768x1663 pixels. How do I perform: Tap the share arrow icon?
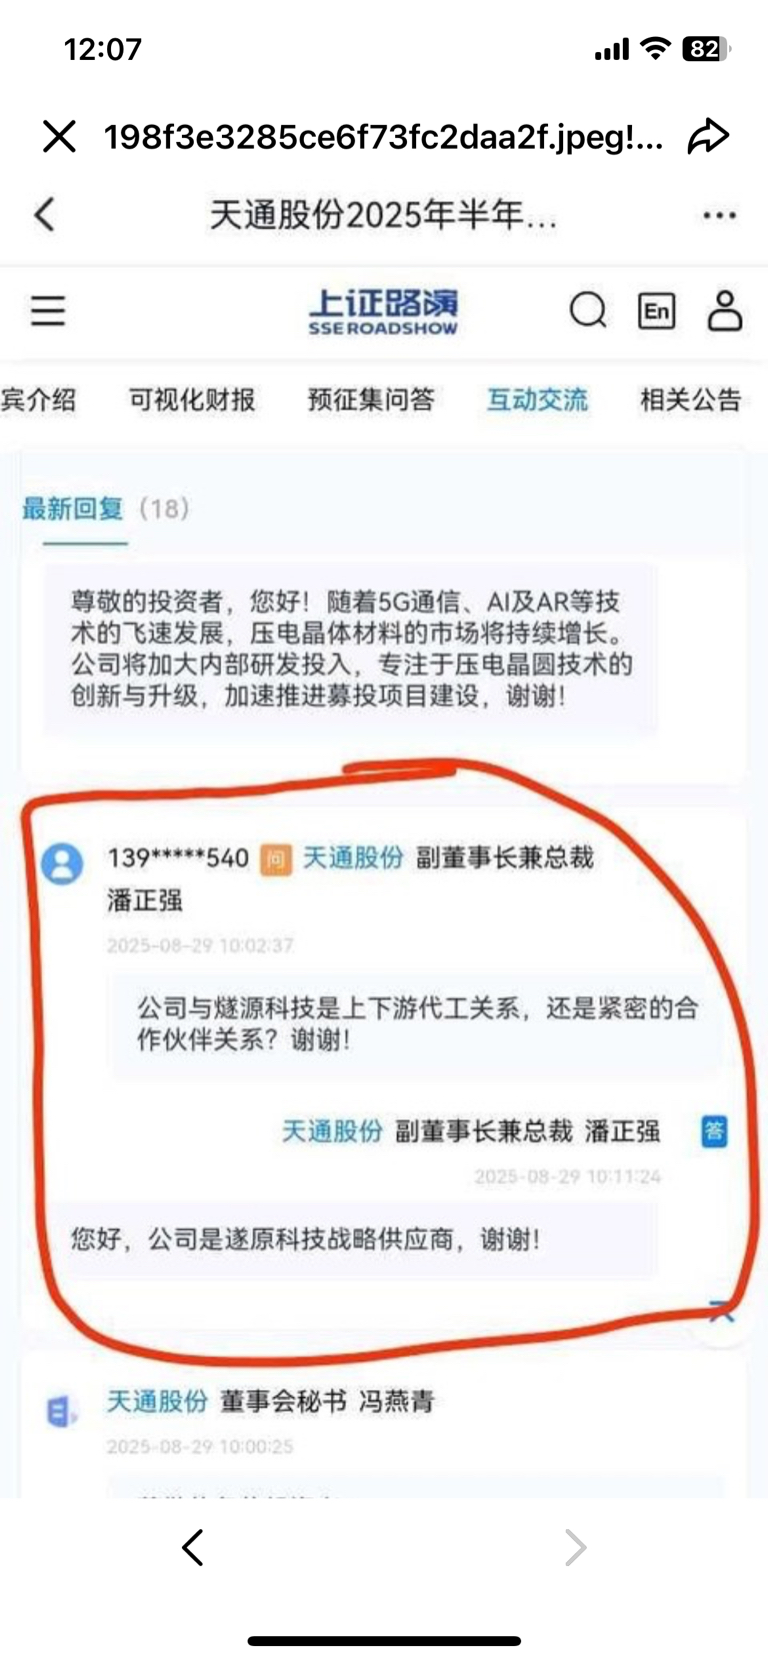[708, 136]
